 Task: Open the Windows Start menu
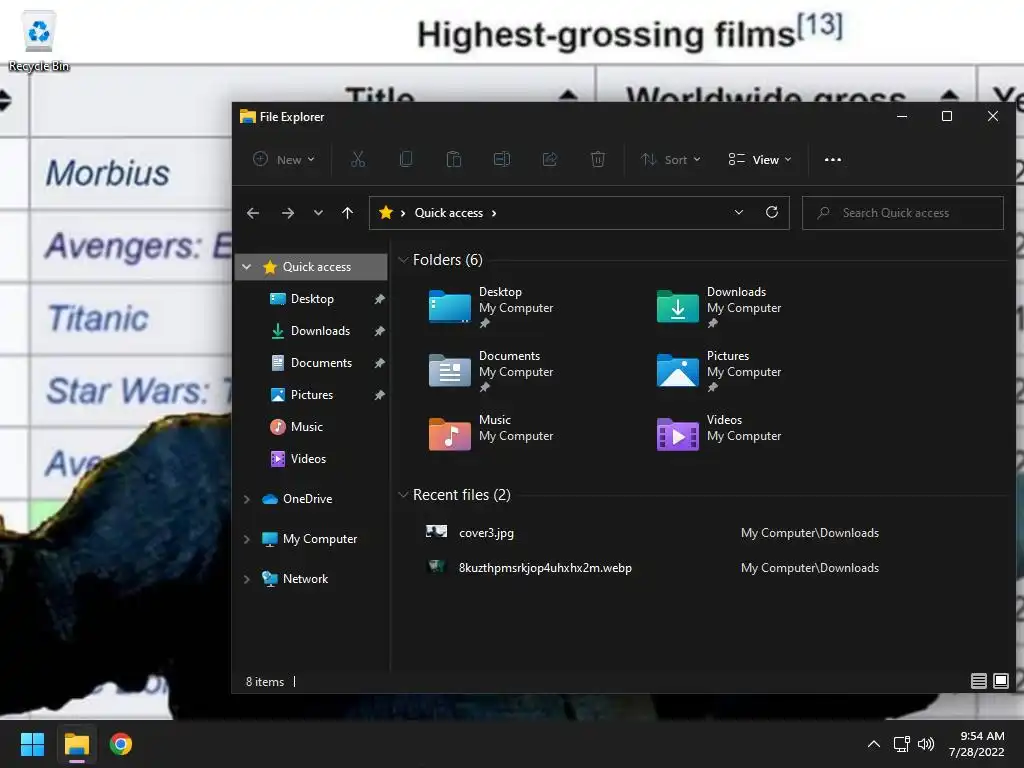click(32, 744)
